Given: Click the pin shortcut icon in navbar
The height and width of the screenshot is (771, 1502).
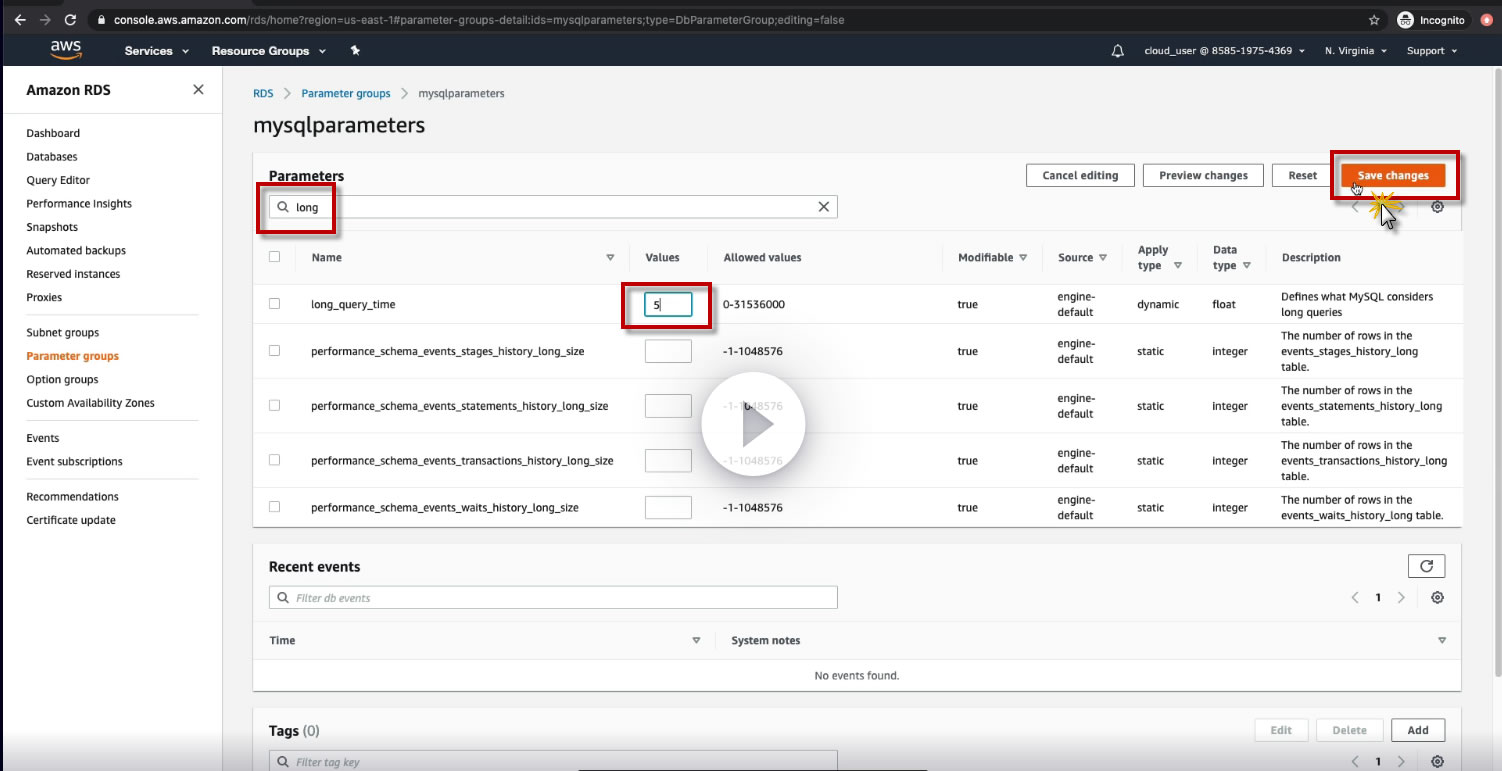Looking at the screenshot, I should pyautogui.click(x=355, y=51).
